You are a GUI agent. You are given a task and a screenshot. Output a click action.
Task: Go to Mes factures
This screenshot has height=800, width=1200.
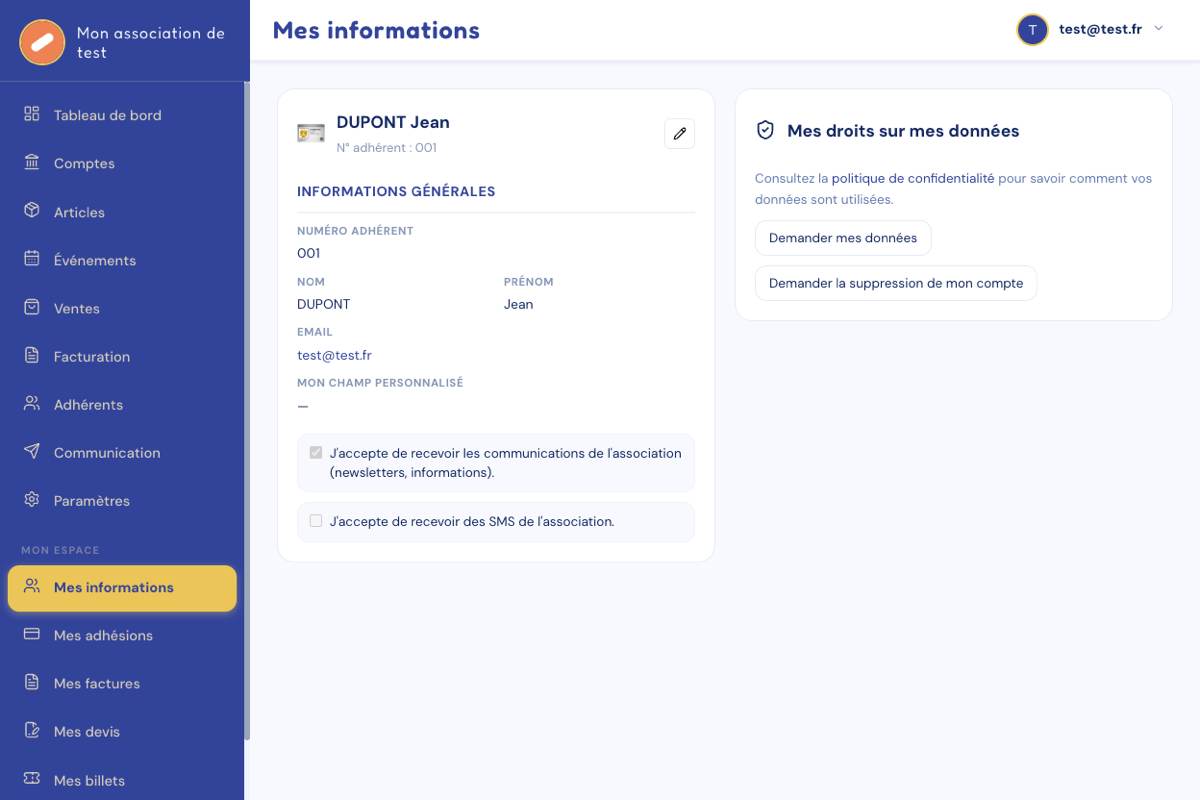click(122, 683)
